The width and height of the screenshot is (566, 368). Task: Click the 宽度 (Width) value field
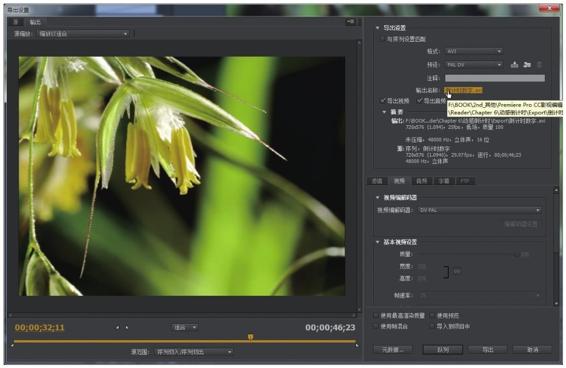tap(422, 267)
